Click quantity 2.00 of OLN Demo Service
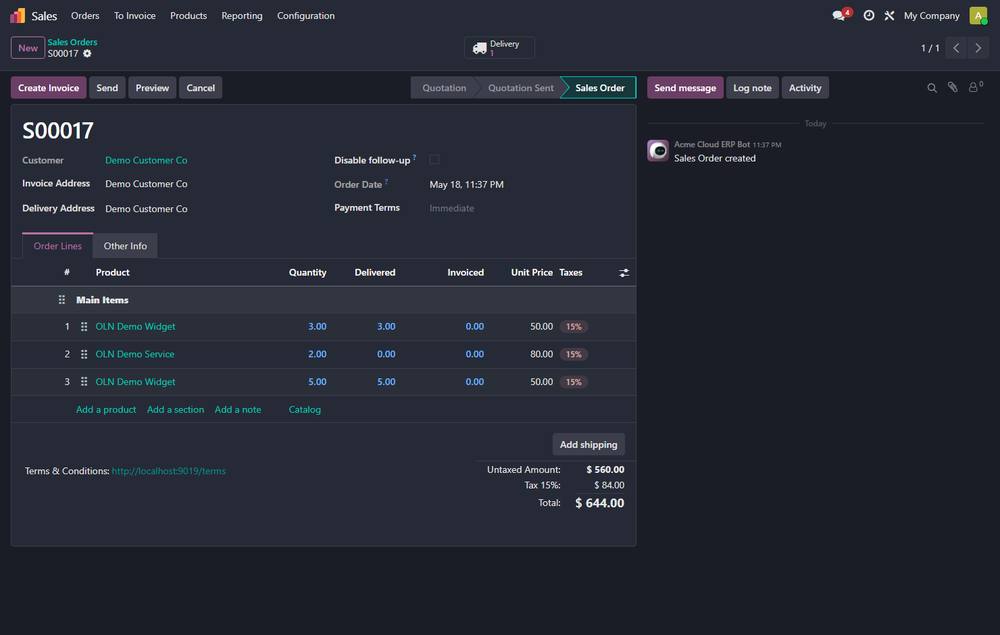Image resolution: width=1000 pixels, height=635 pixels. [x=317, y=354]
